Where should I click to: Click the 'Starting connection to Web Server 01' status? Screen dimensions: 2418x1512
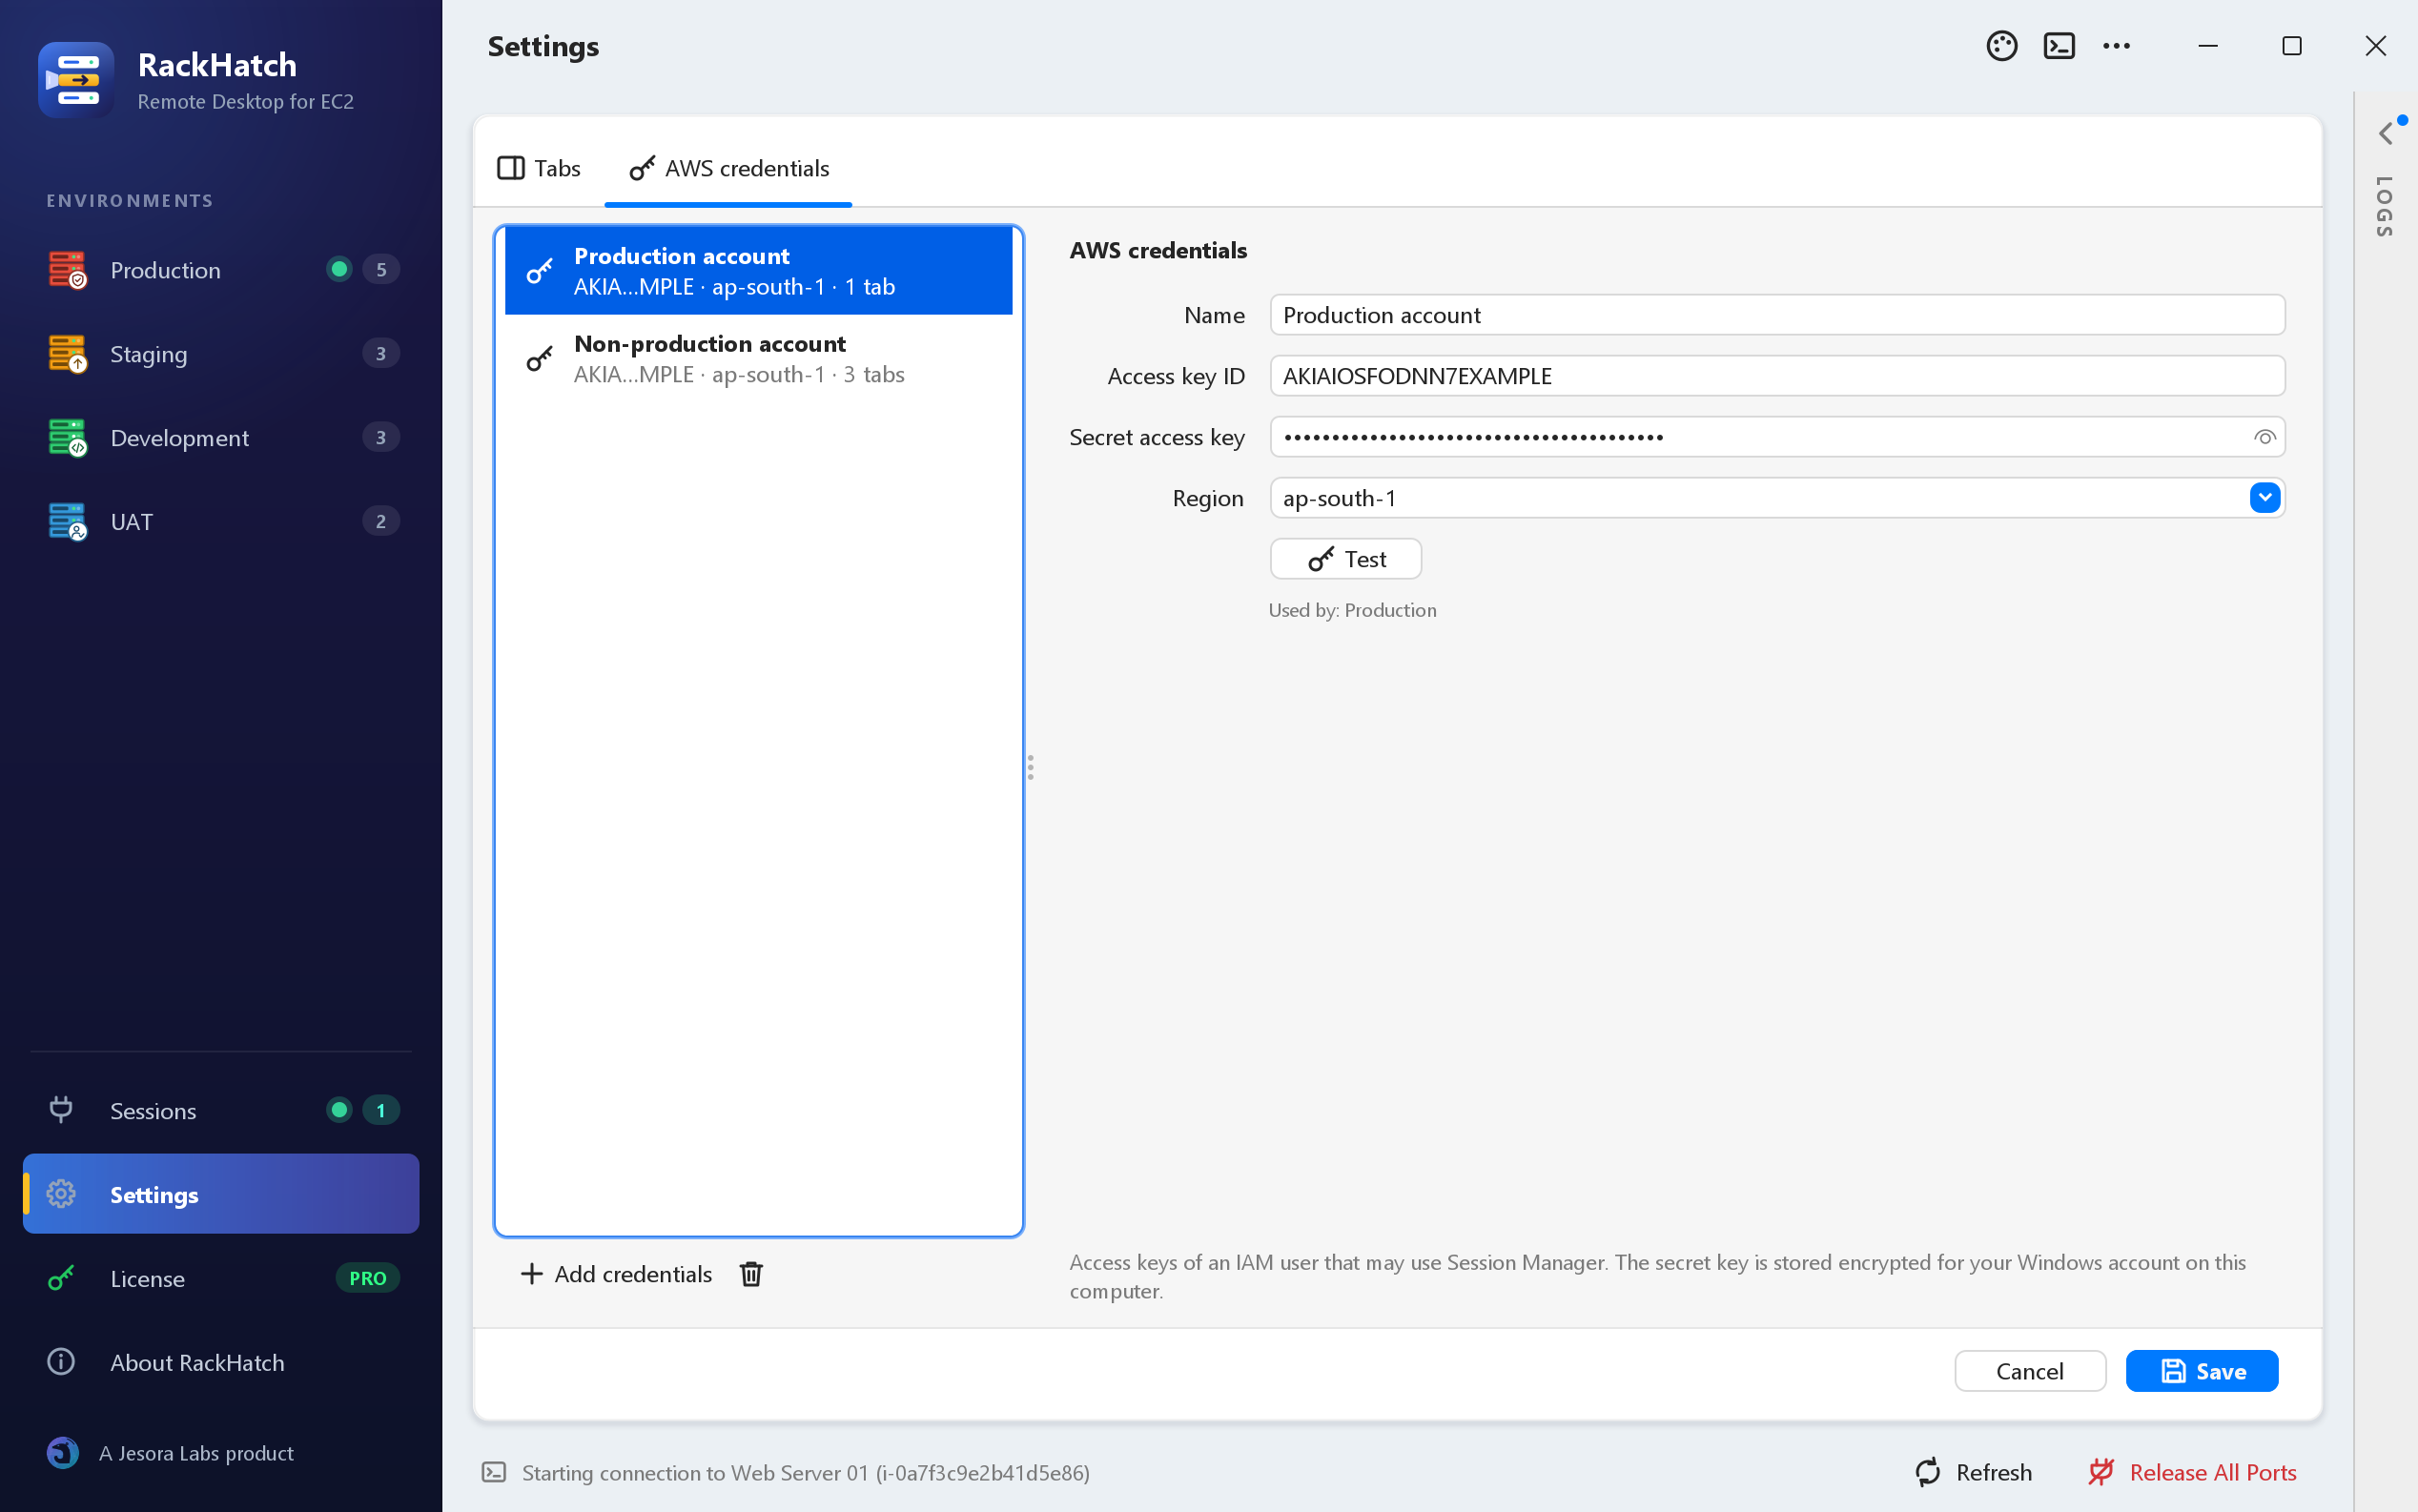(x=805, y=1472)
